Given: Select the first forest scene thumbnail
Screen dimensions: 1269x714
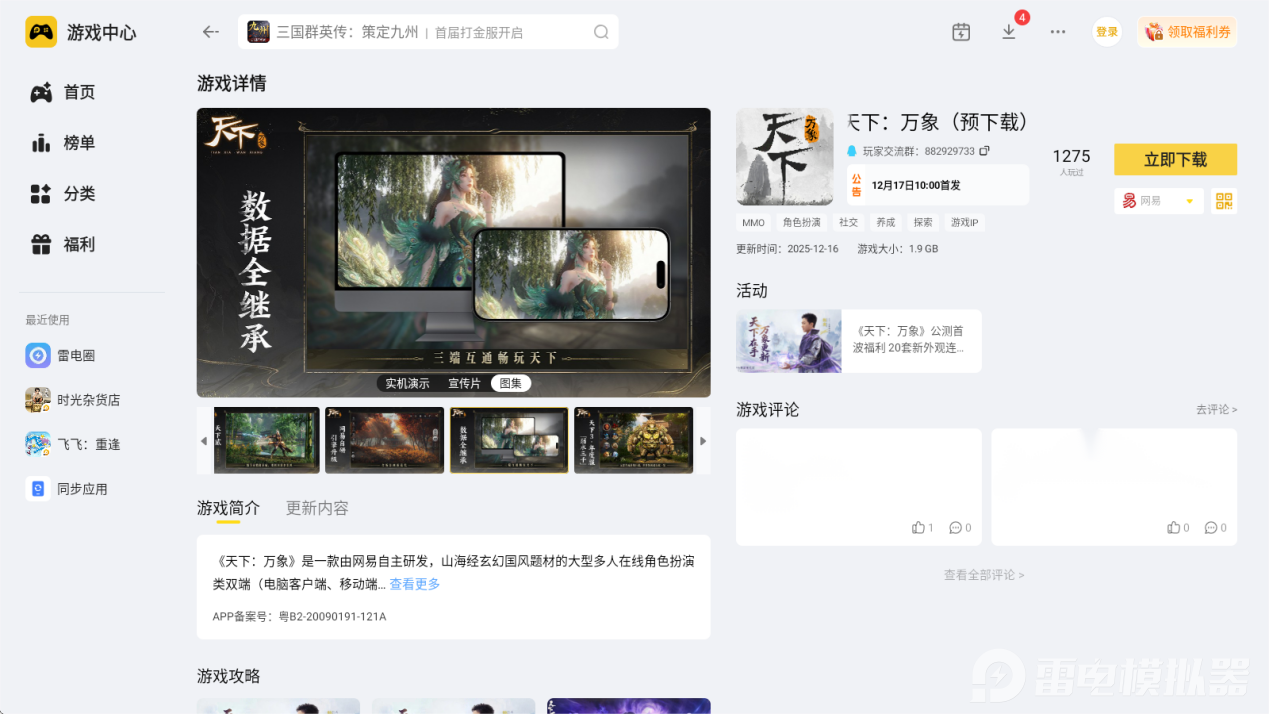Looking at the screenshot, I should coord(267,440).
